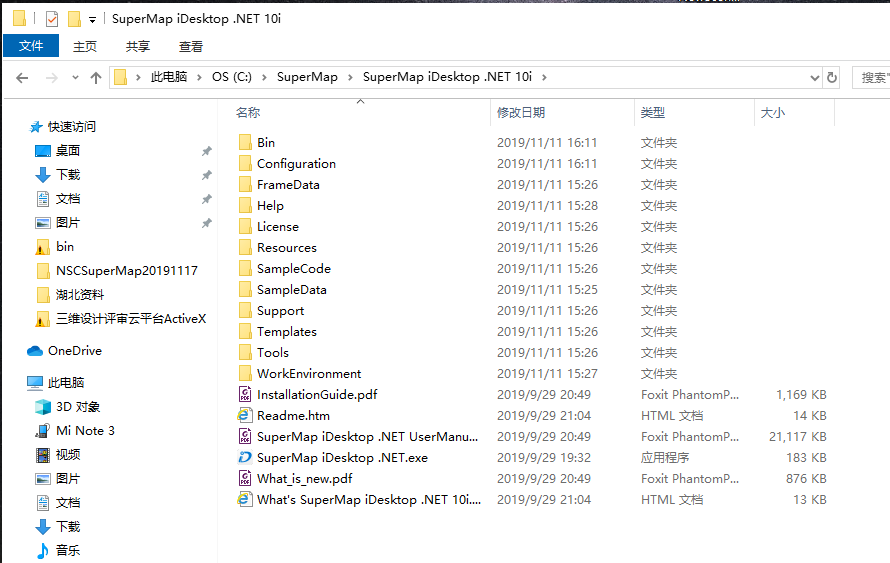Select the SampleData folder icon

click(245, 289)
